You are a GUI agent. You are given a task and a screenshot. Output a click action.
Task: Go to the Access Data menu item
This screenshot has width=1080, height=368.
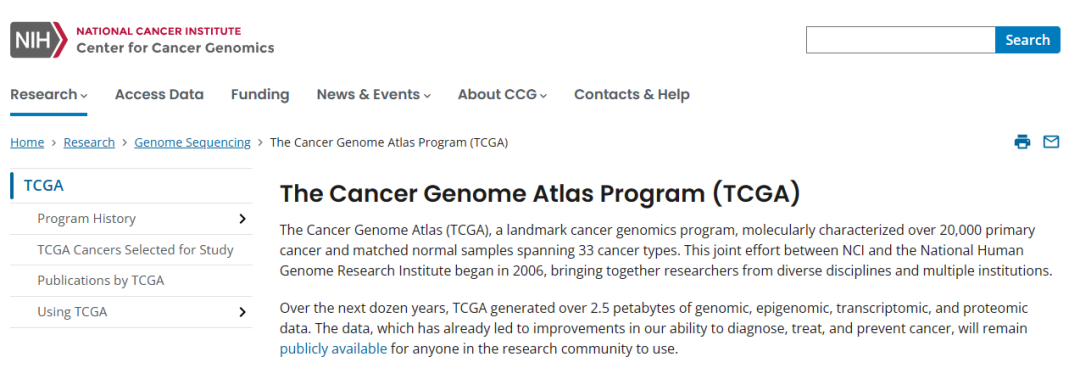click(159, 94)
